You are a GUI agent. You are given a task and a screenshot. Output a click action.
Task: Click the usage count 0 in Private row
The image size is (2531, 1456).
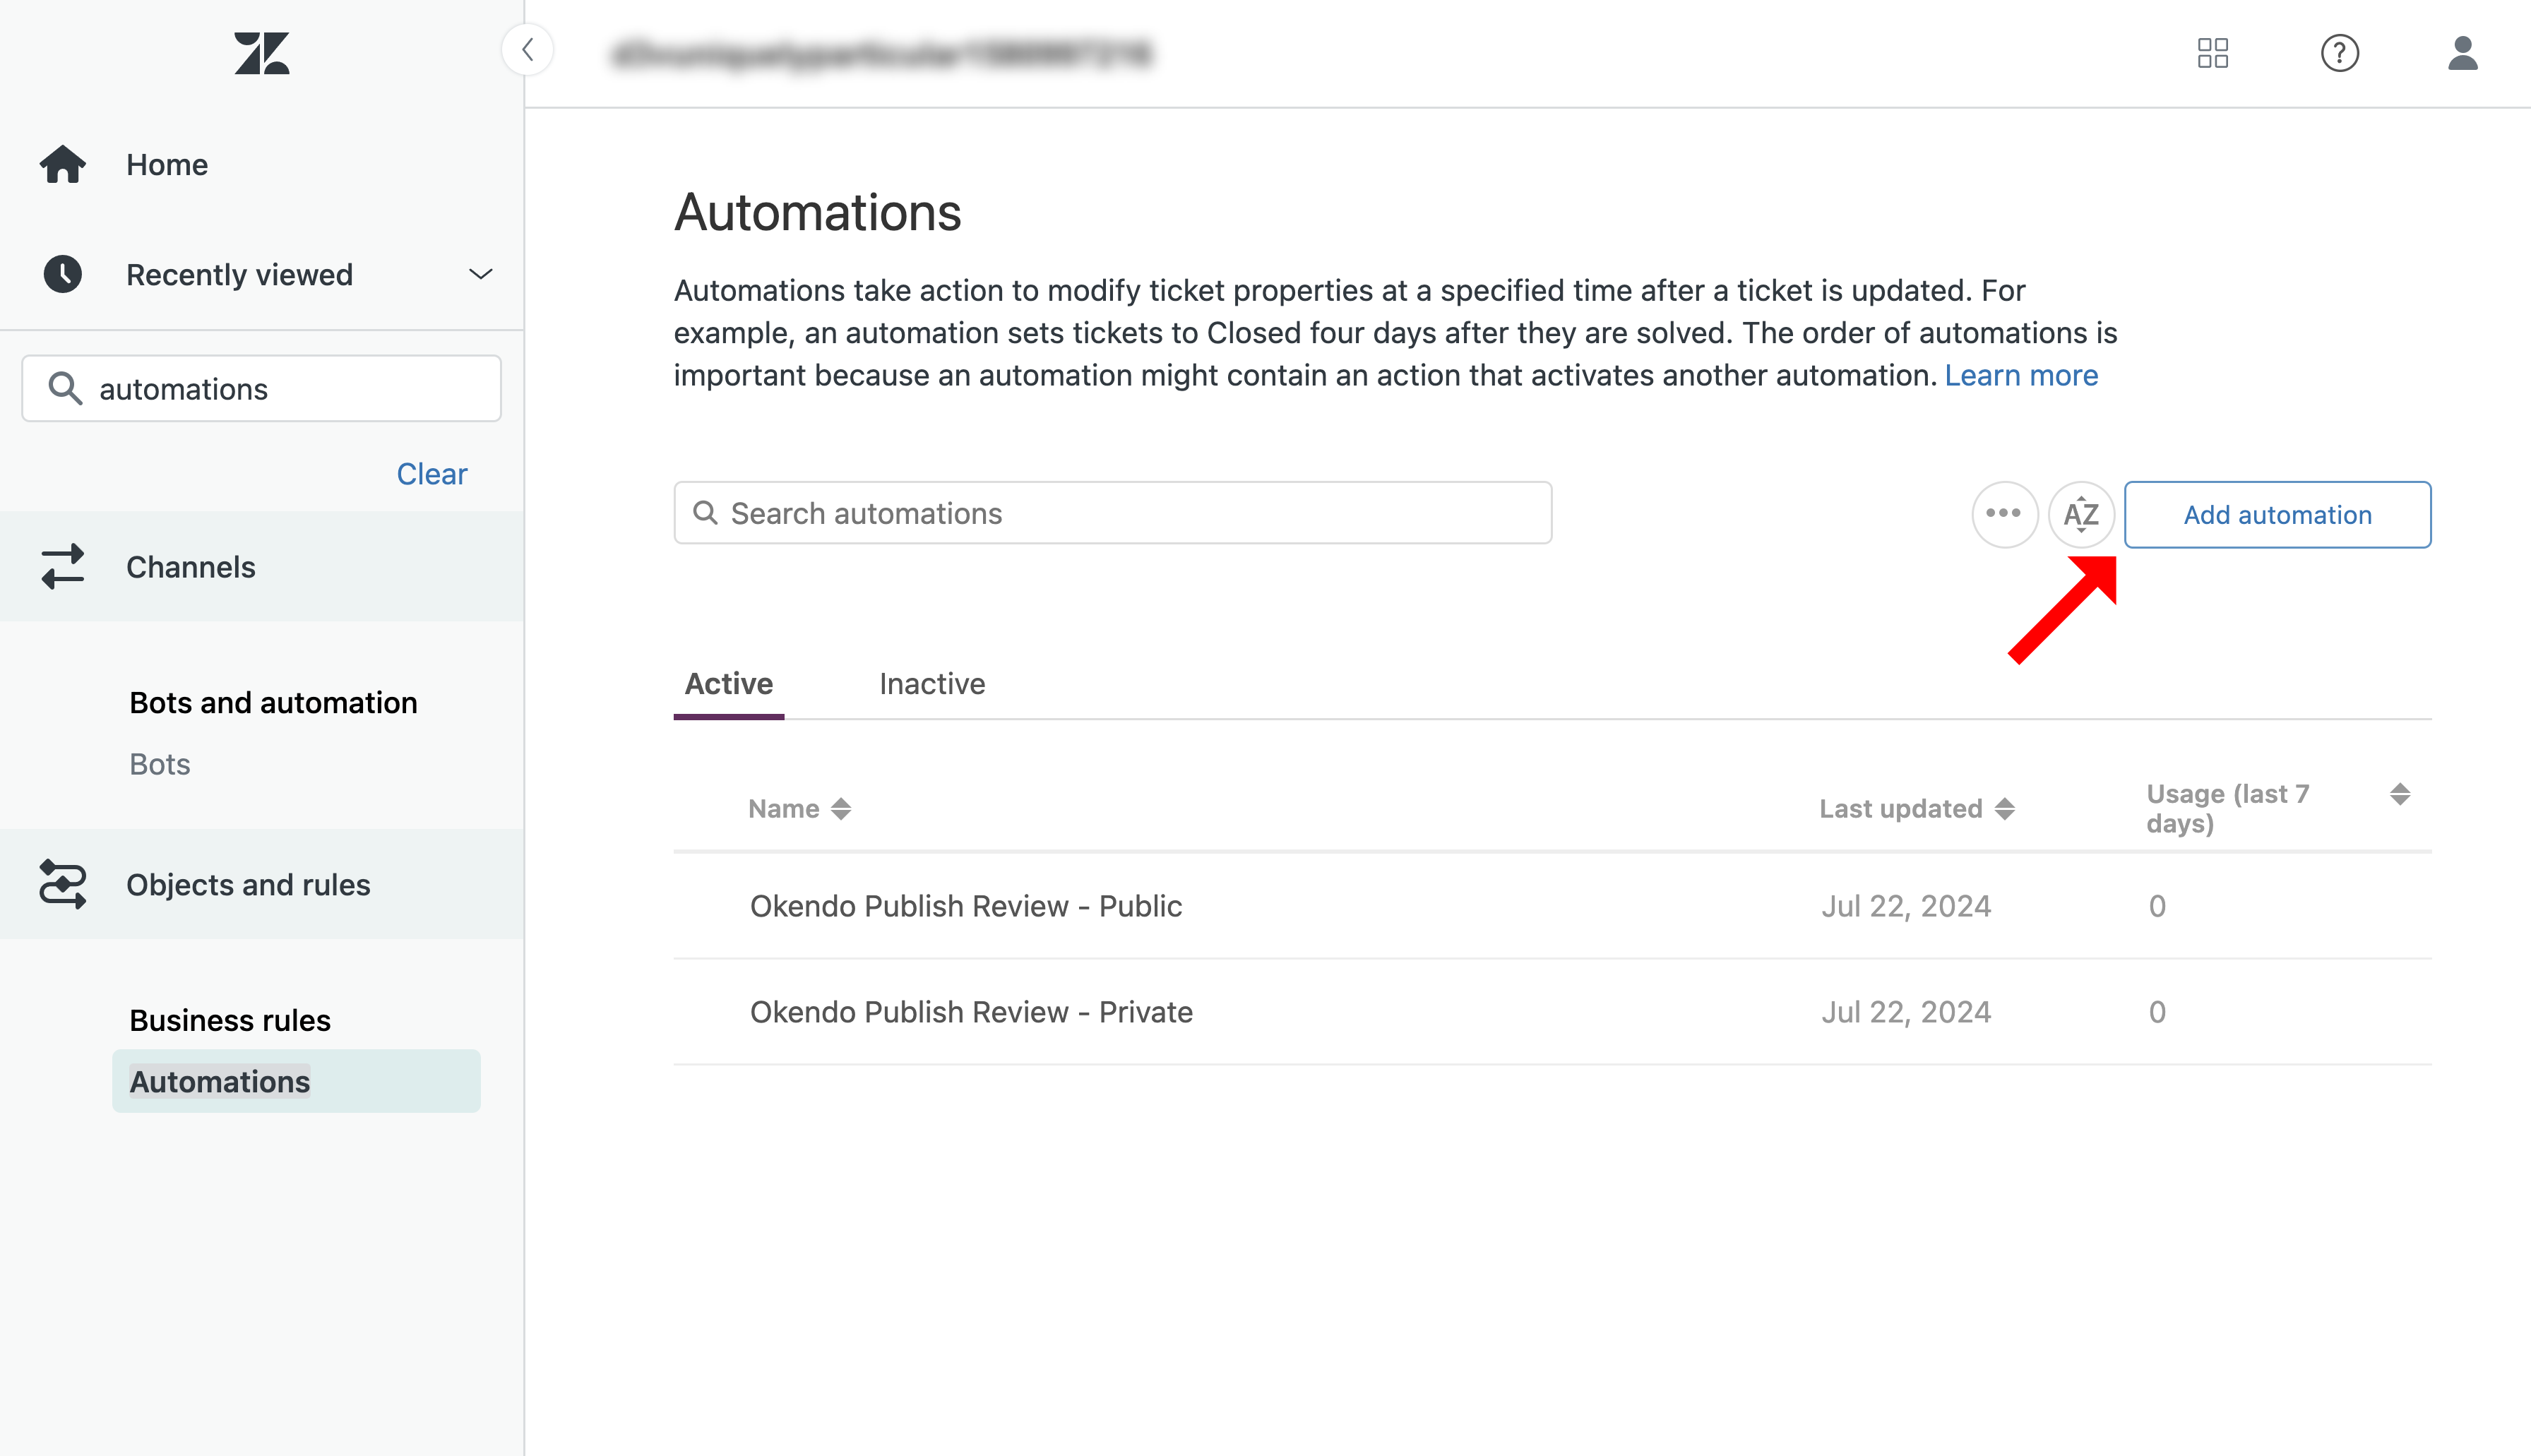[x=2157, y=1012]
